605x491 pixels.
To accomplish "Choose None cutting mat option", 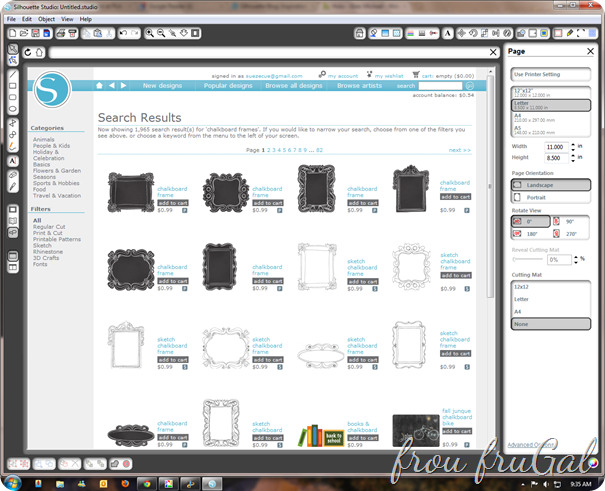I will click(551, 324).
